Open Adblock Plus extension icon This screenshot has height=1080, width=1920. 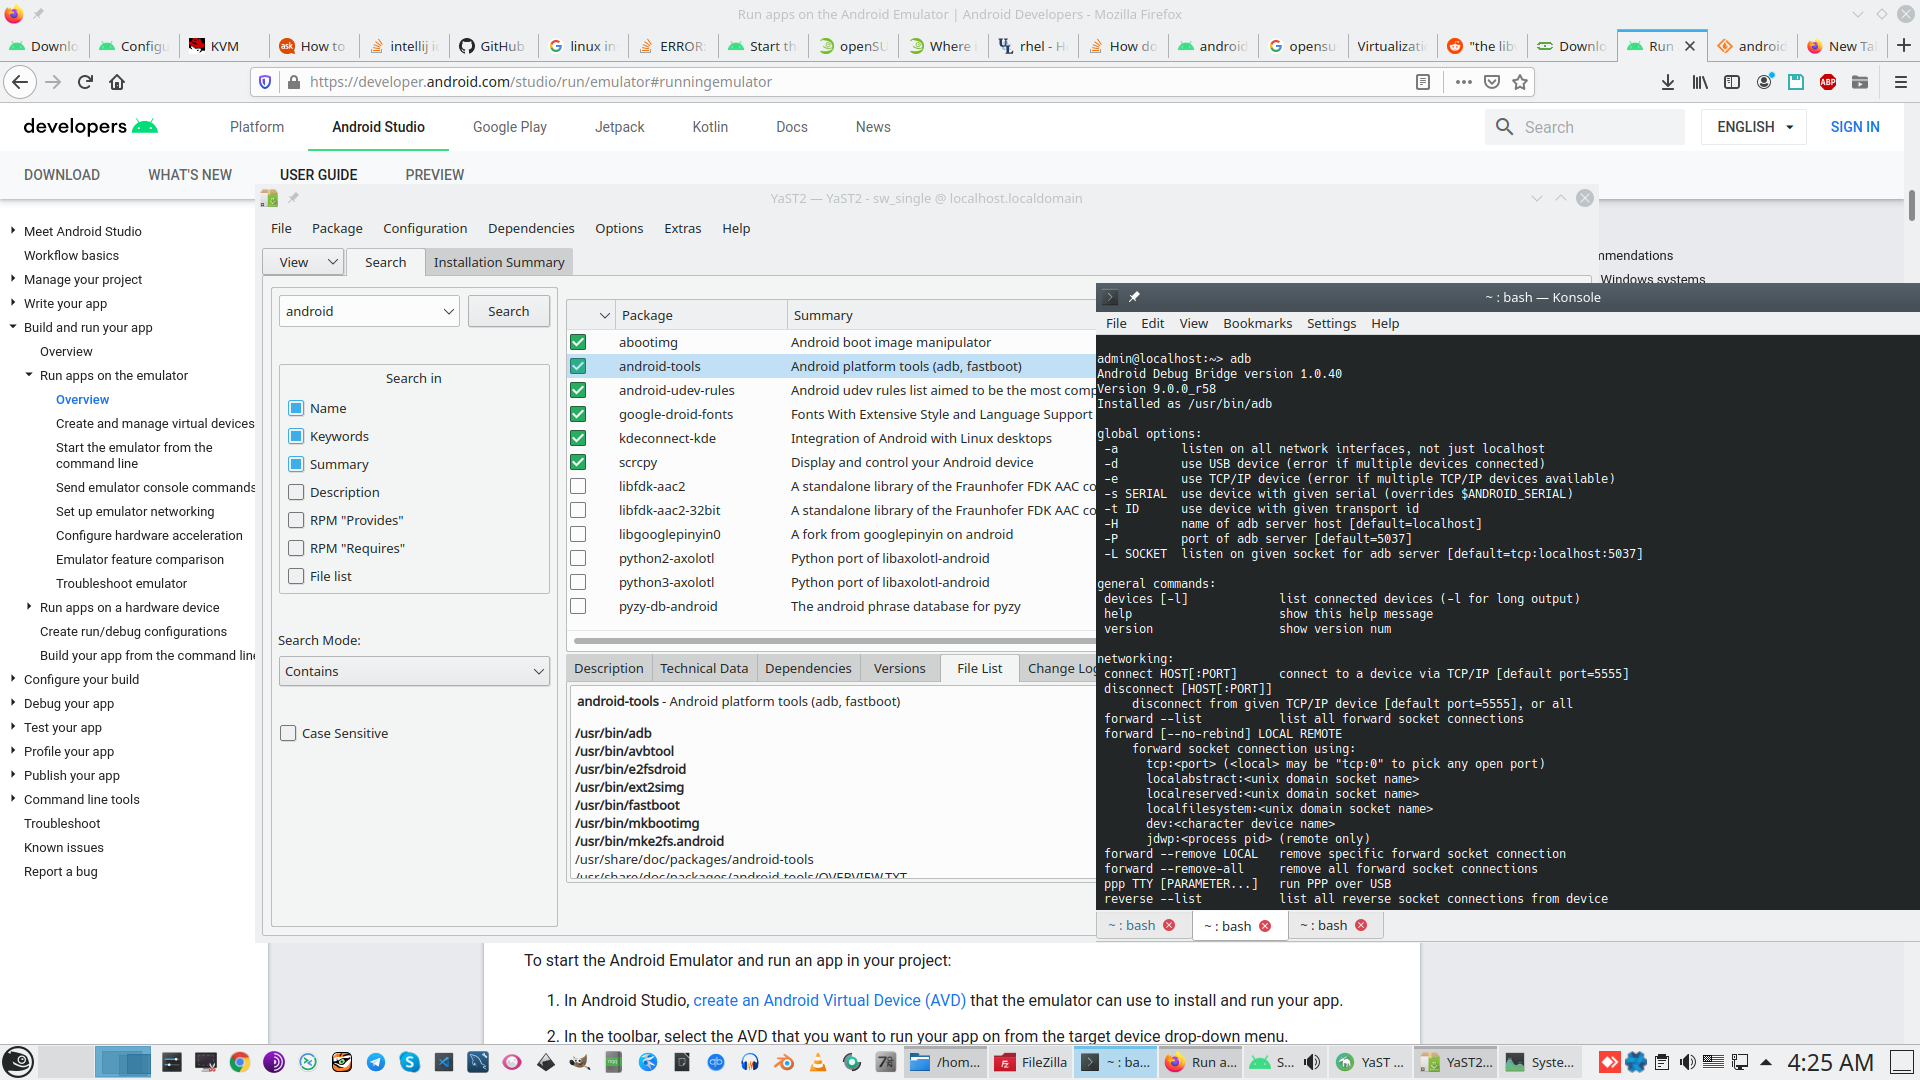click(1828, 82)
